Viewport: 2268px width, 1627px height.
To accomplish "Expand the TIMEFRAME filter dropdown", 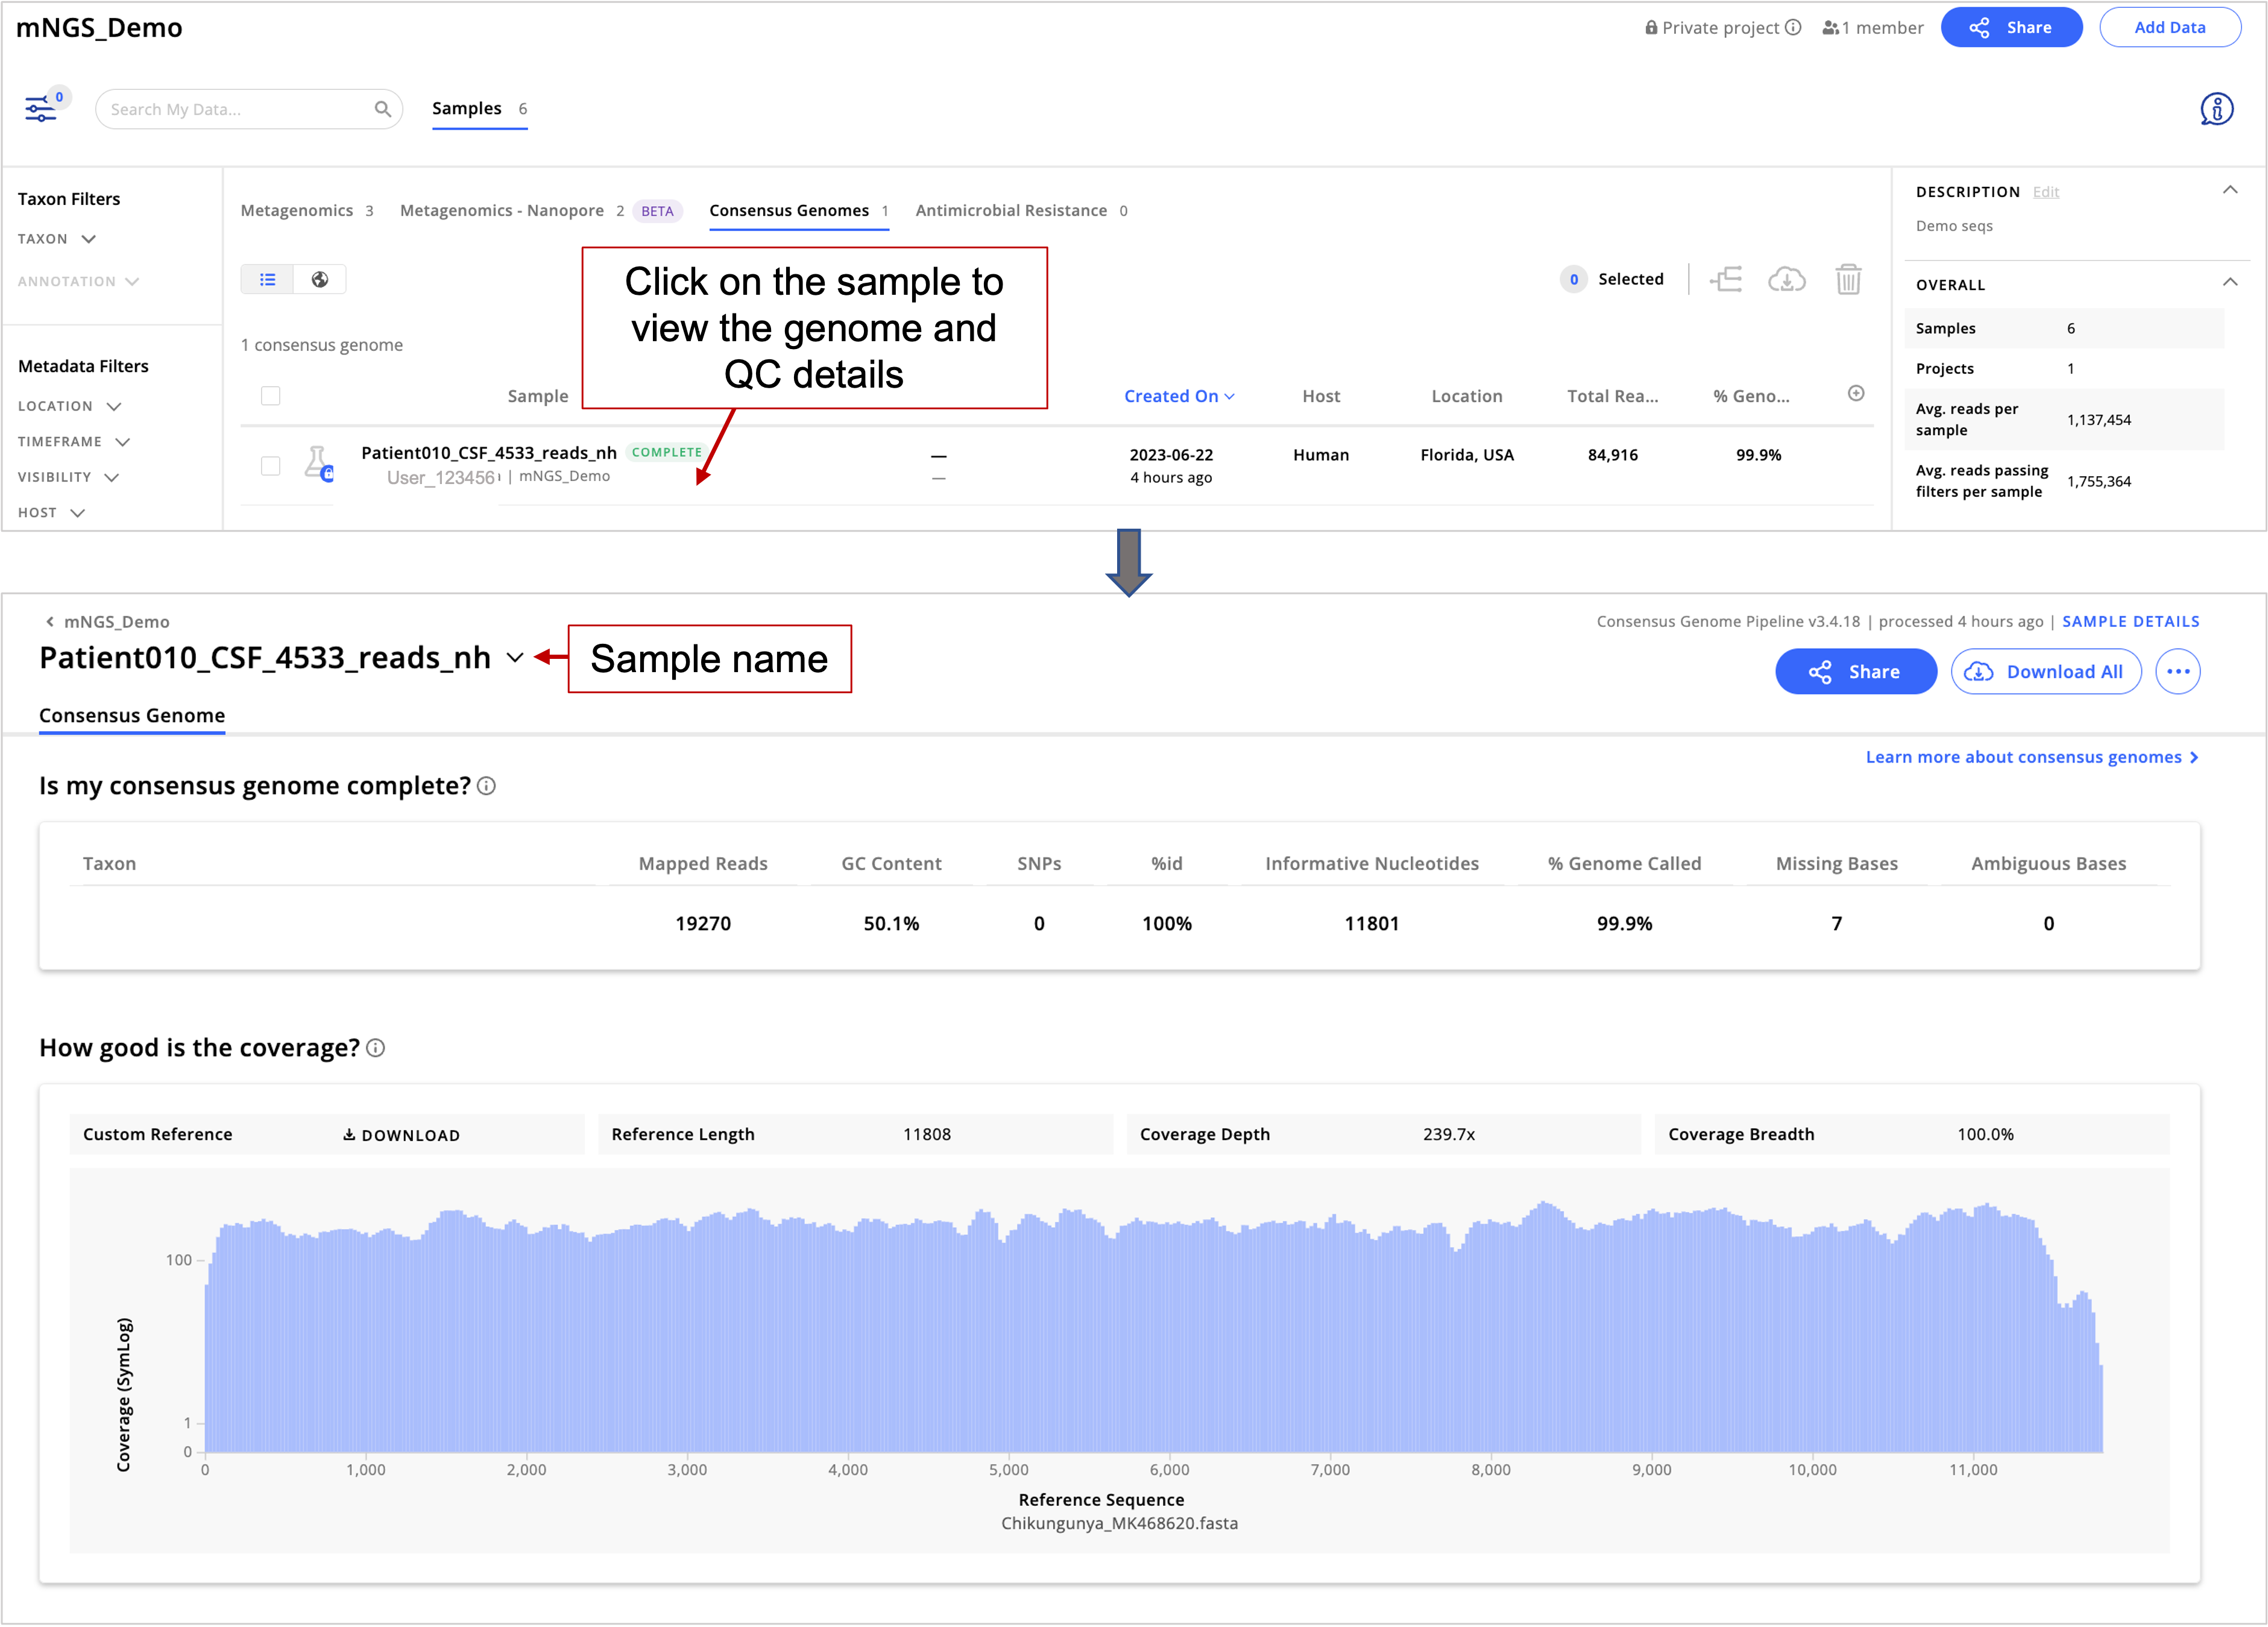I will pos(74,441).
